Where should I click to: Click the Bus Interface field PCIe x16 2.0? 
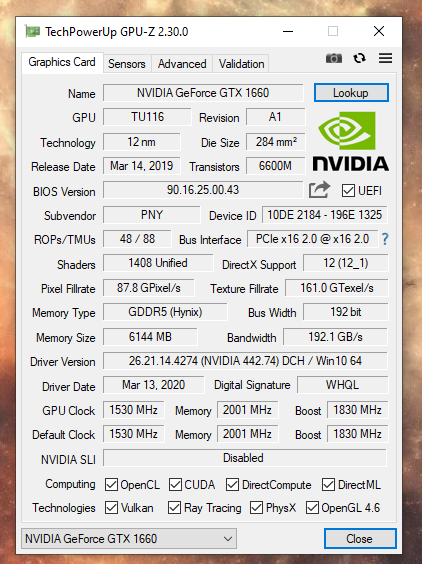click(x=312, y=239)
